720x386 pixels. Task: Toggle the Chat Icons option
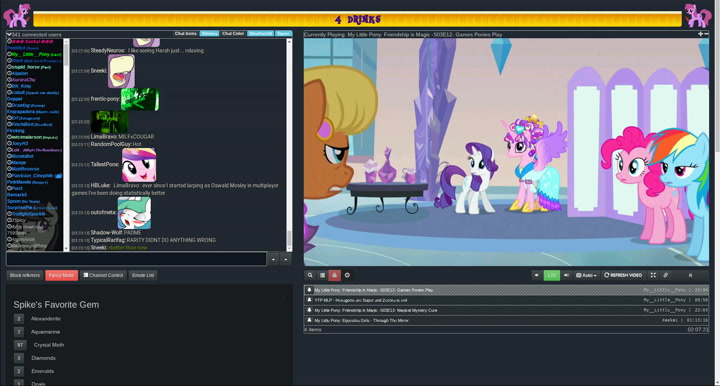point(186,34)
